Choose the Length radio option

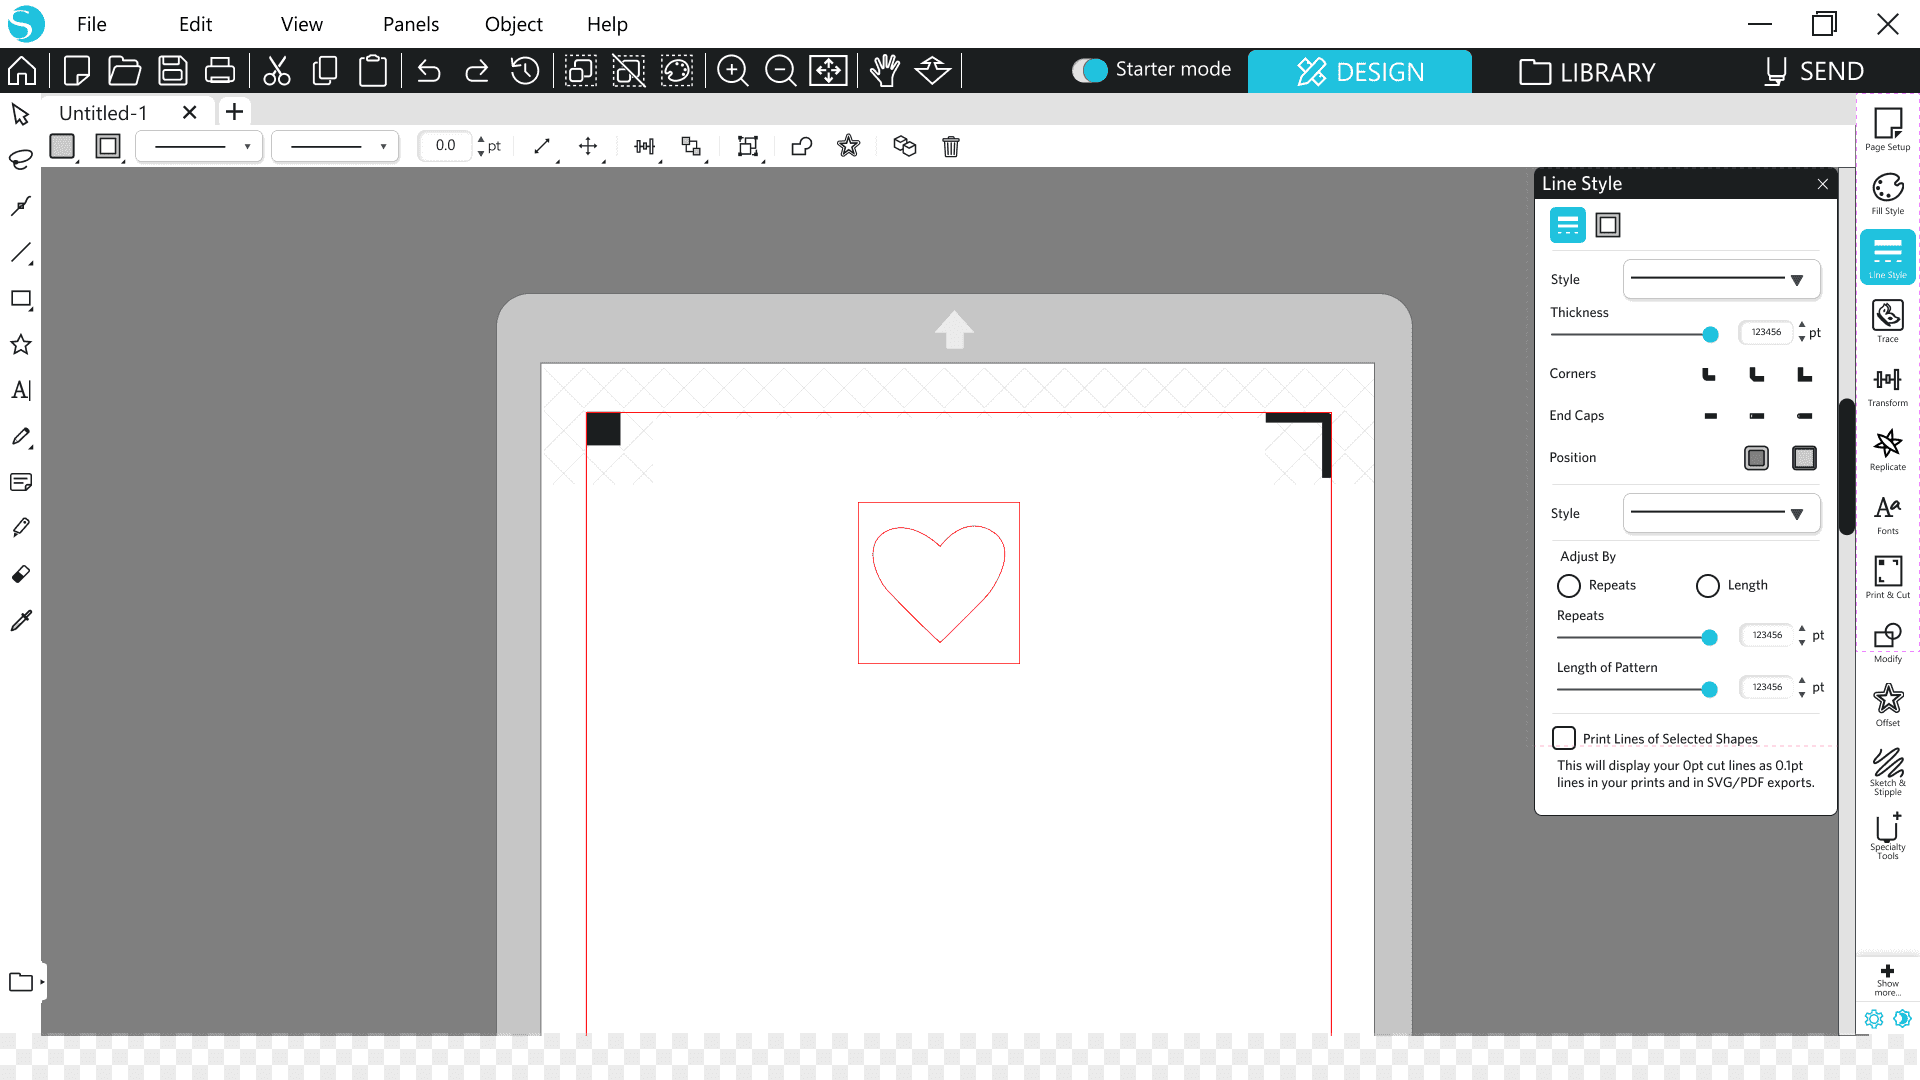click(1708, 586)
